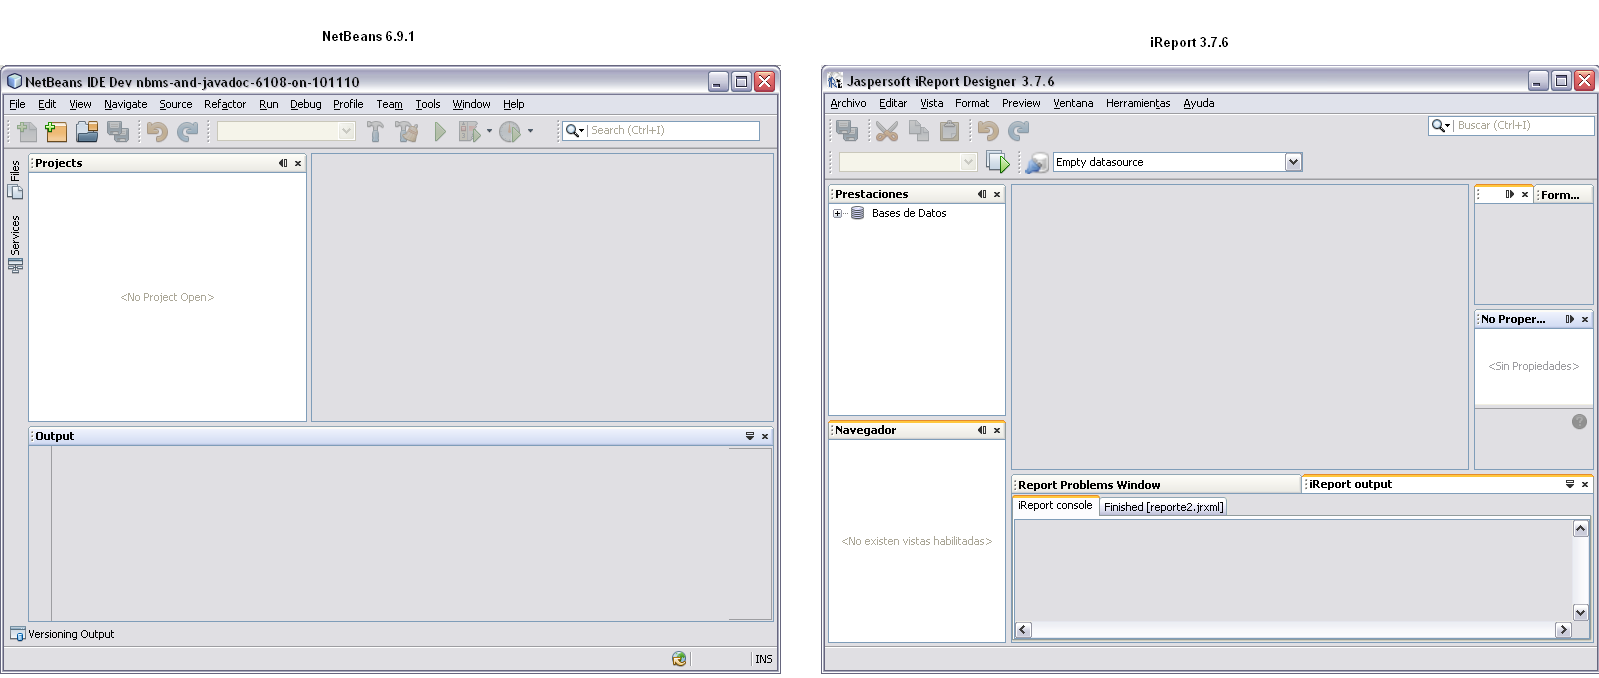1599x678 pixels.
Task: Open Team menu in NetBeans
Action: coord(389,104)
